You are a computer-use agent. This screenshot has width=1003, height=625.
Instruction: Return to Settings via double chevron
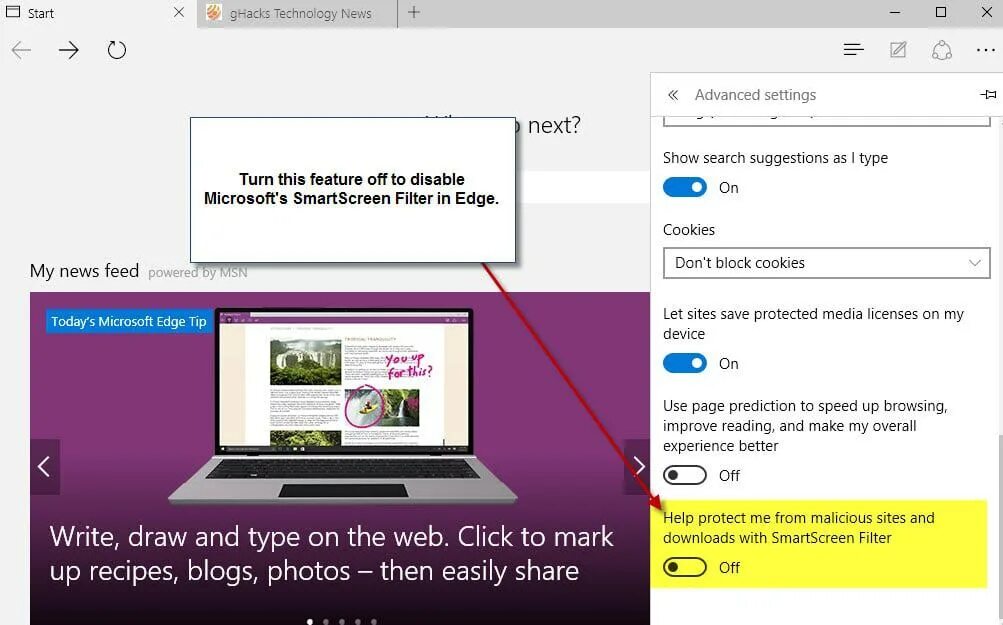click(672, 95)
